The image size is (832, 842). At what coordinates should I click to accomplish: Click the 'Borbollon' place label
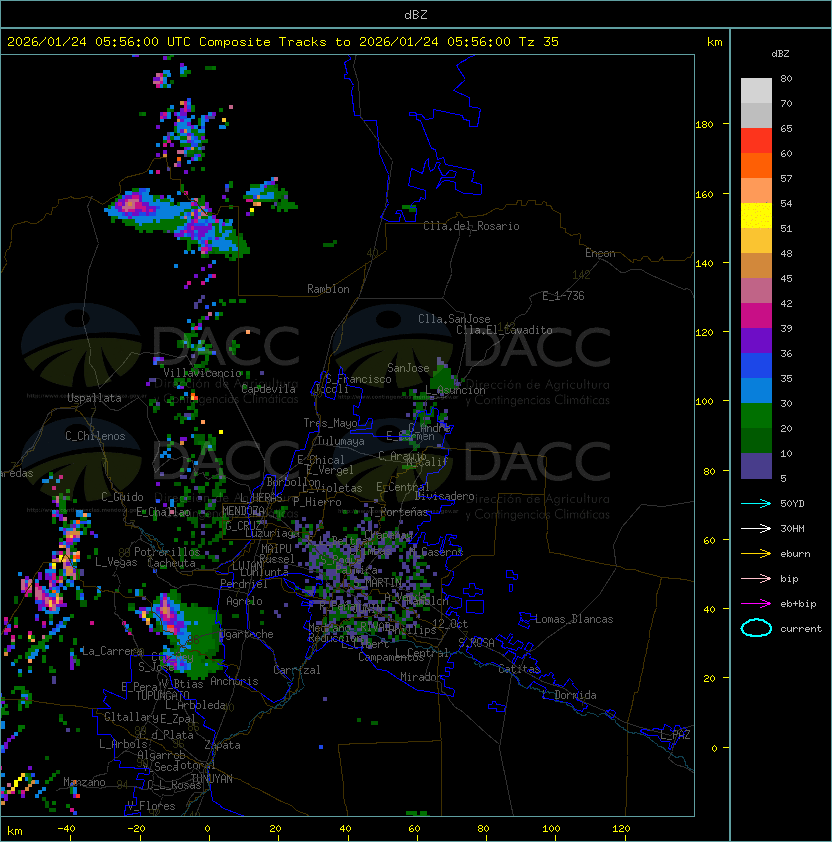pyautogui.click(x=294, y=482)
